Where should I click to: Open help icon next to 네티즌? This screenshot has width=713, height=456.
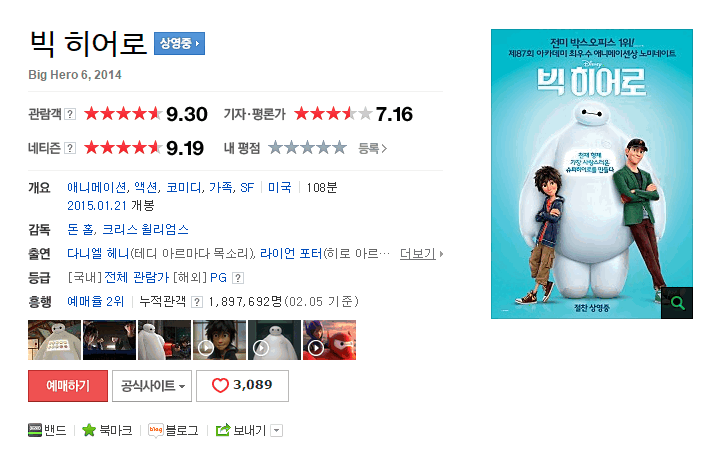pyautogui.click(x=70, y=148)
